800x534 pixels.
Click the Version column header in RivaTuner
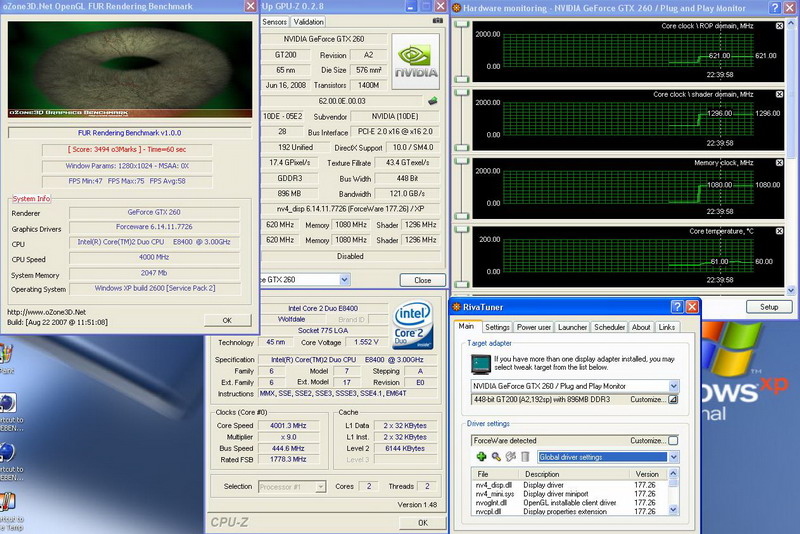[648, 474]
